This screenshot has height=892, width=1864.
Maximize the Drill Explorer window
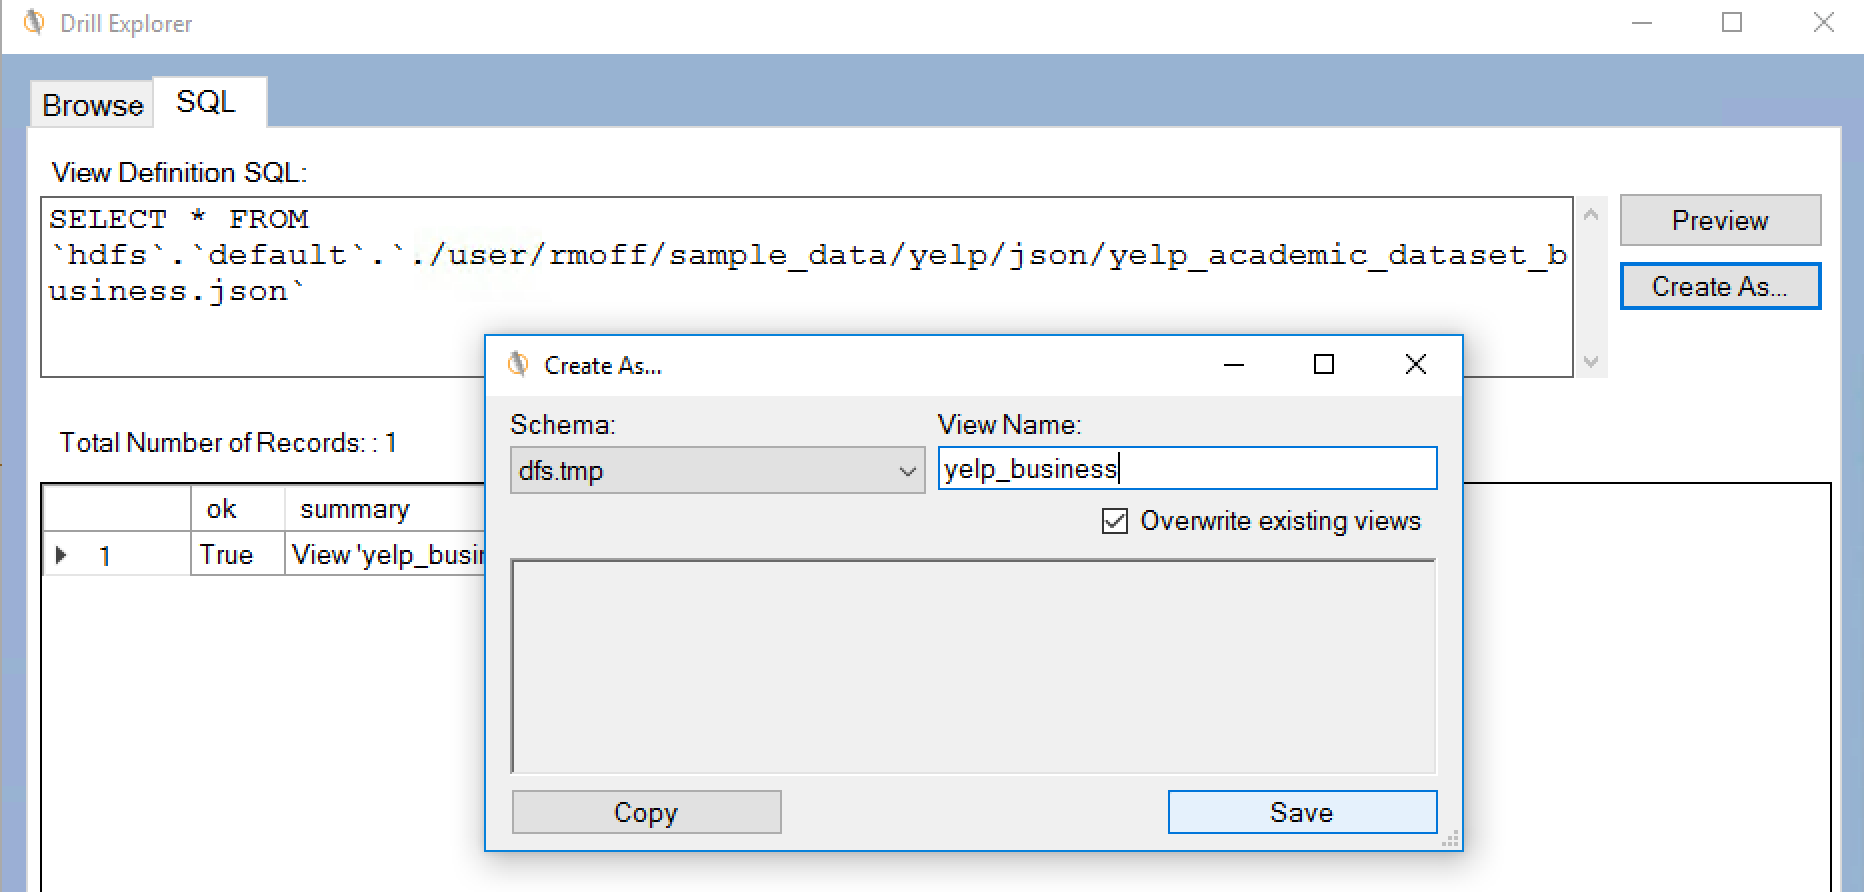1732,23
